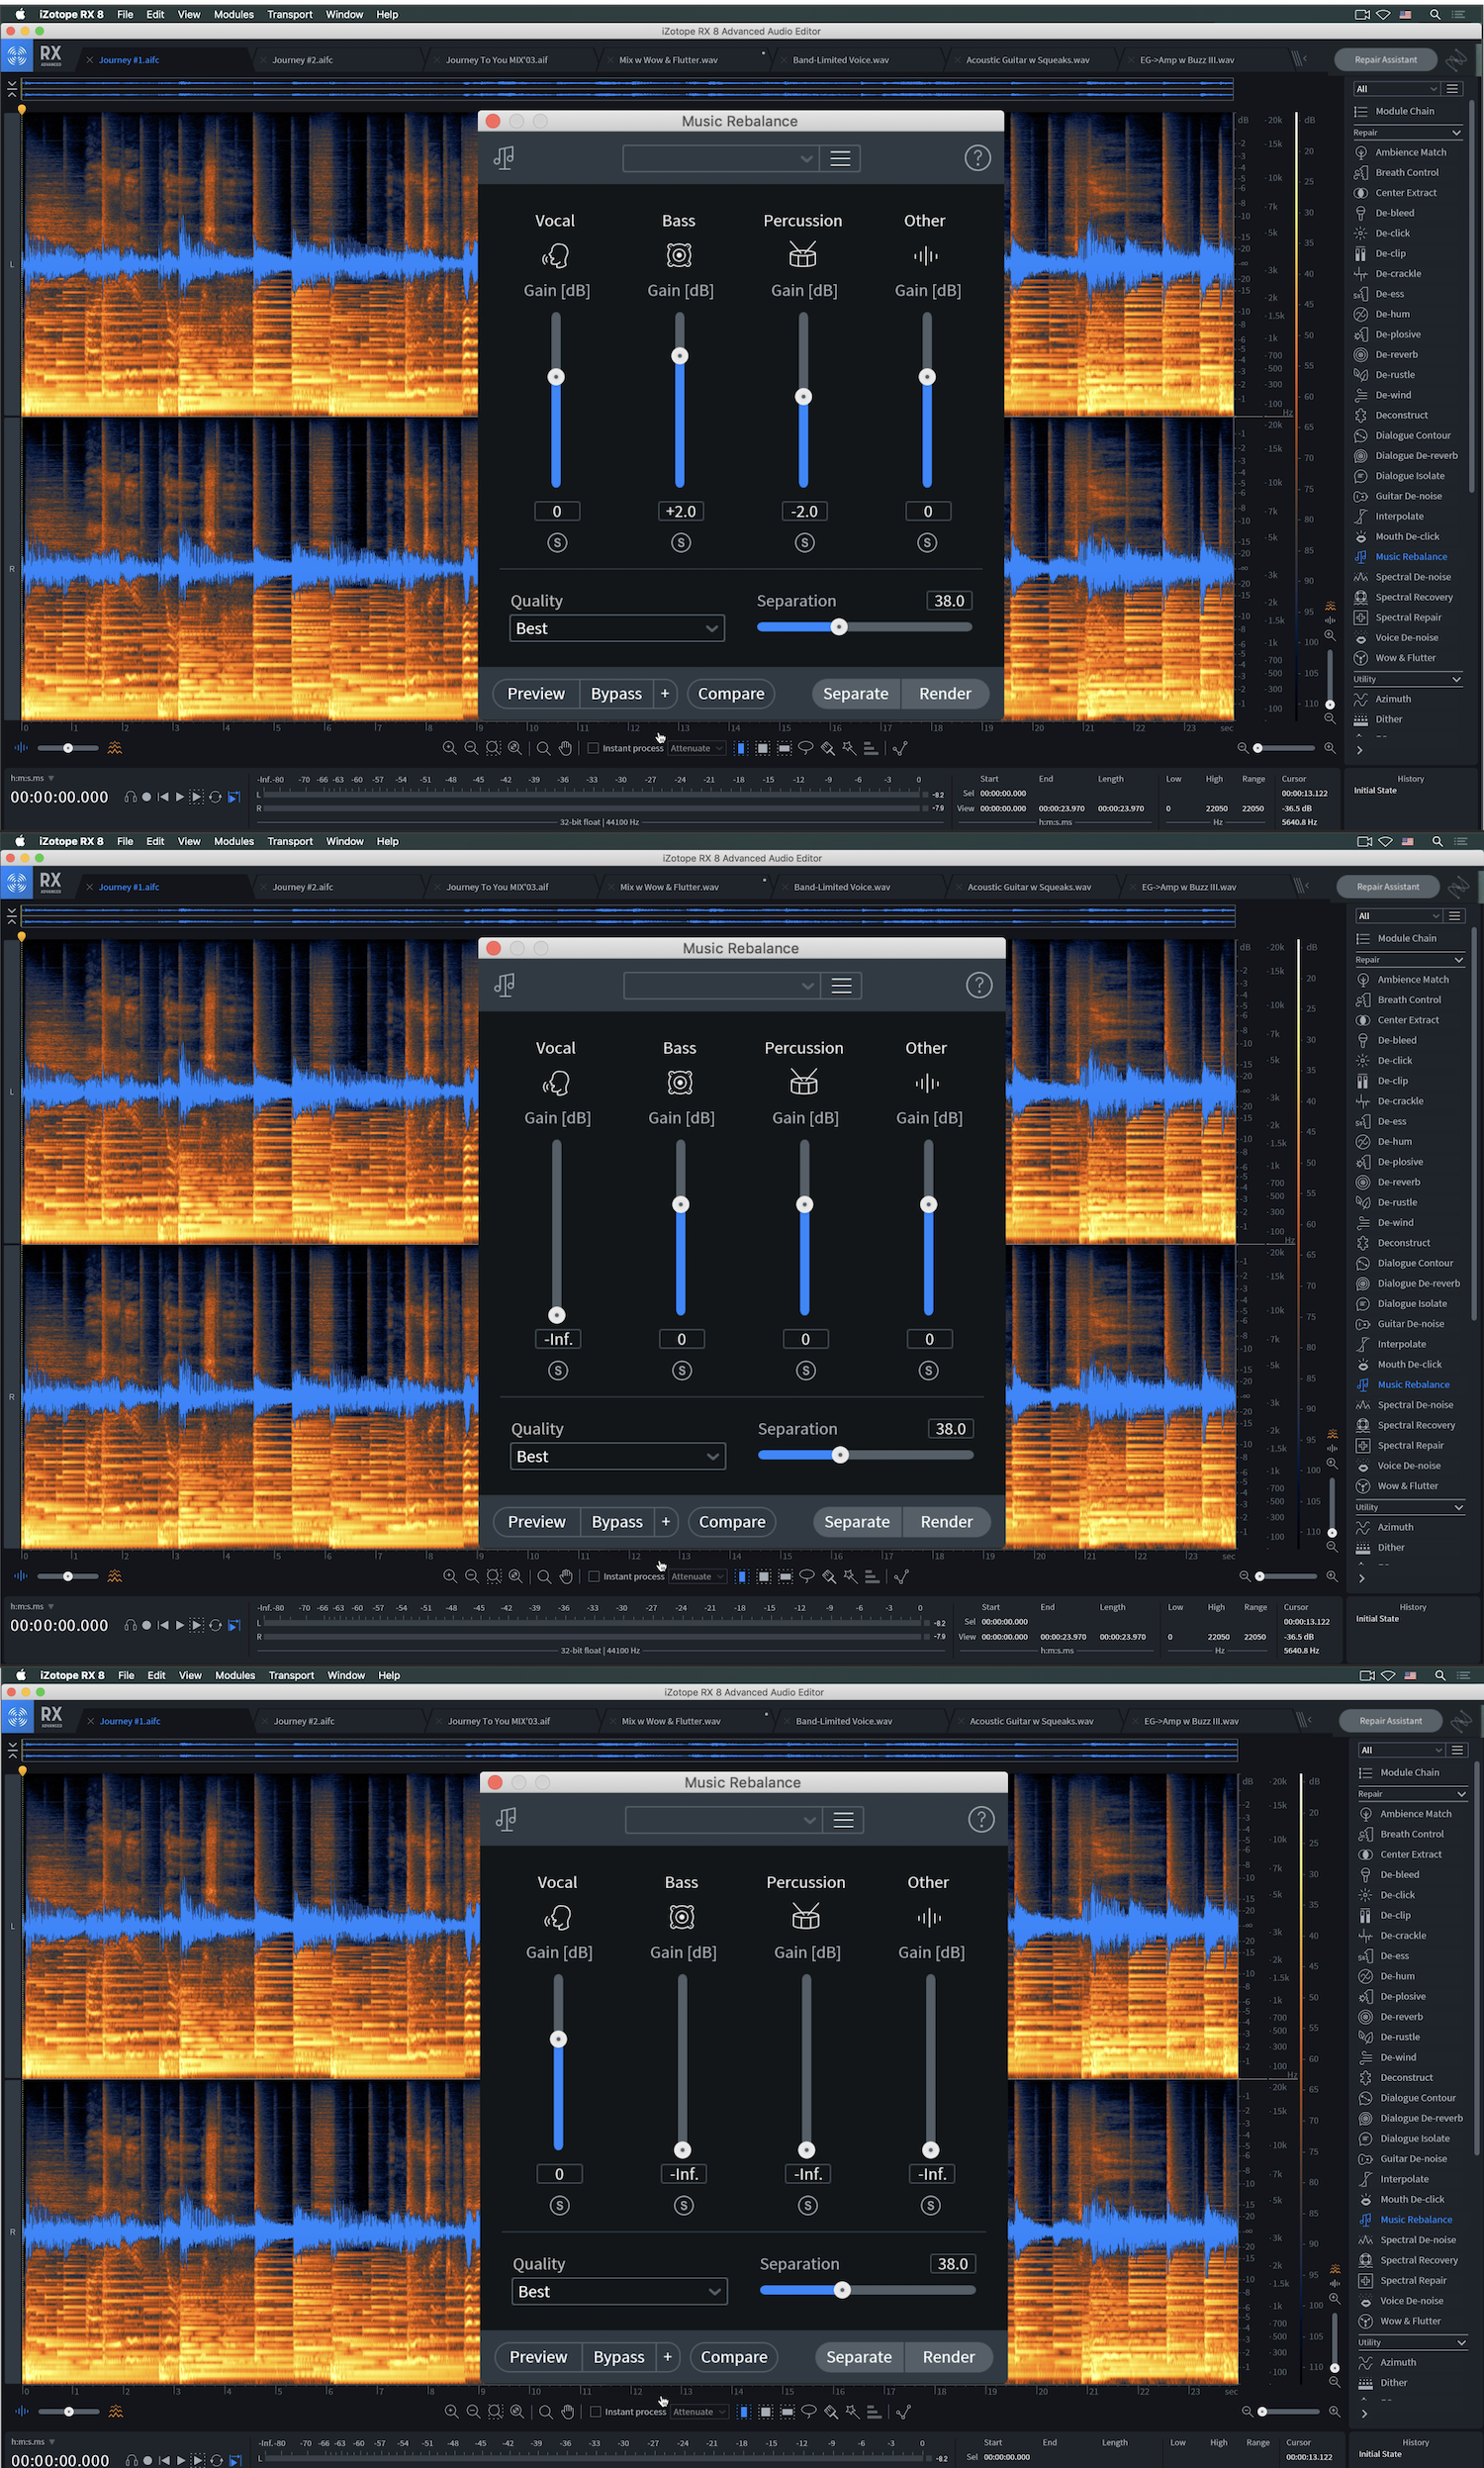Click zoom to selection icon in middle screenshot toolbar
1484x2468 pixels.
[494, 1576]
